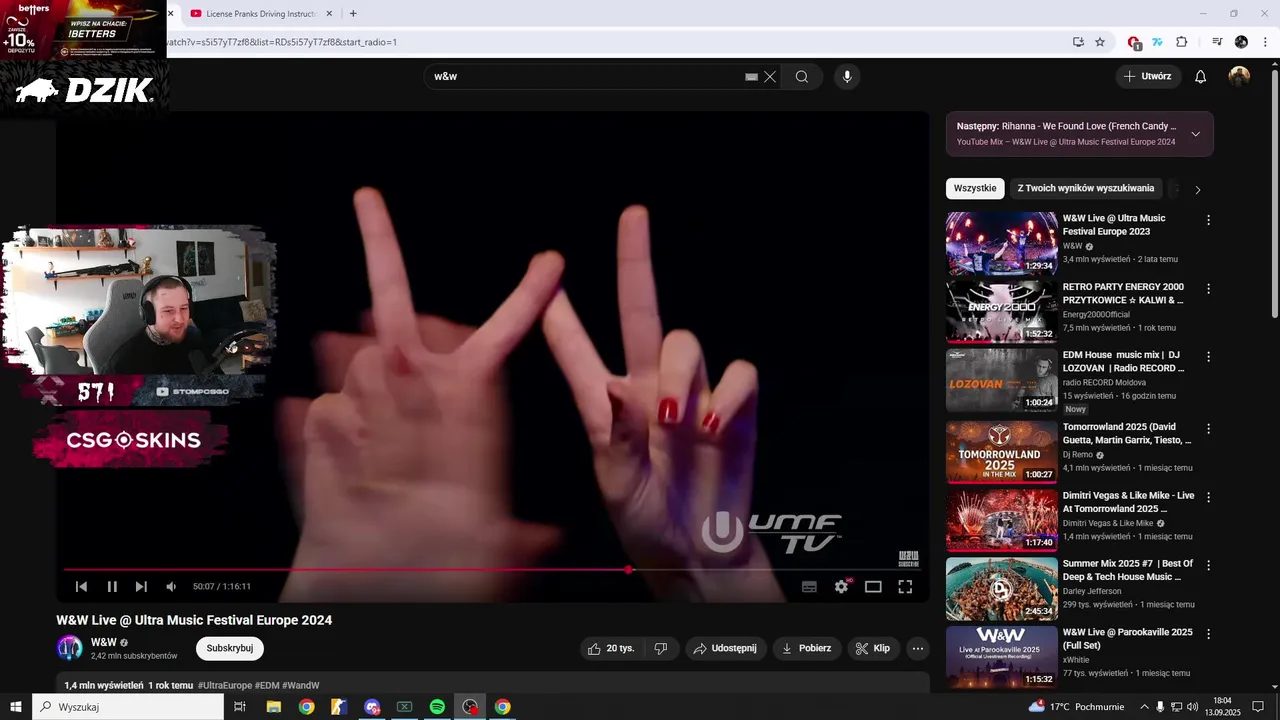Skip to the next video in player
The width and height of the screenshot is (1280, 720).
tap(141, 587)
